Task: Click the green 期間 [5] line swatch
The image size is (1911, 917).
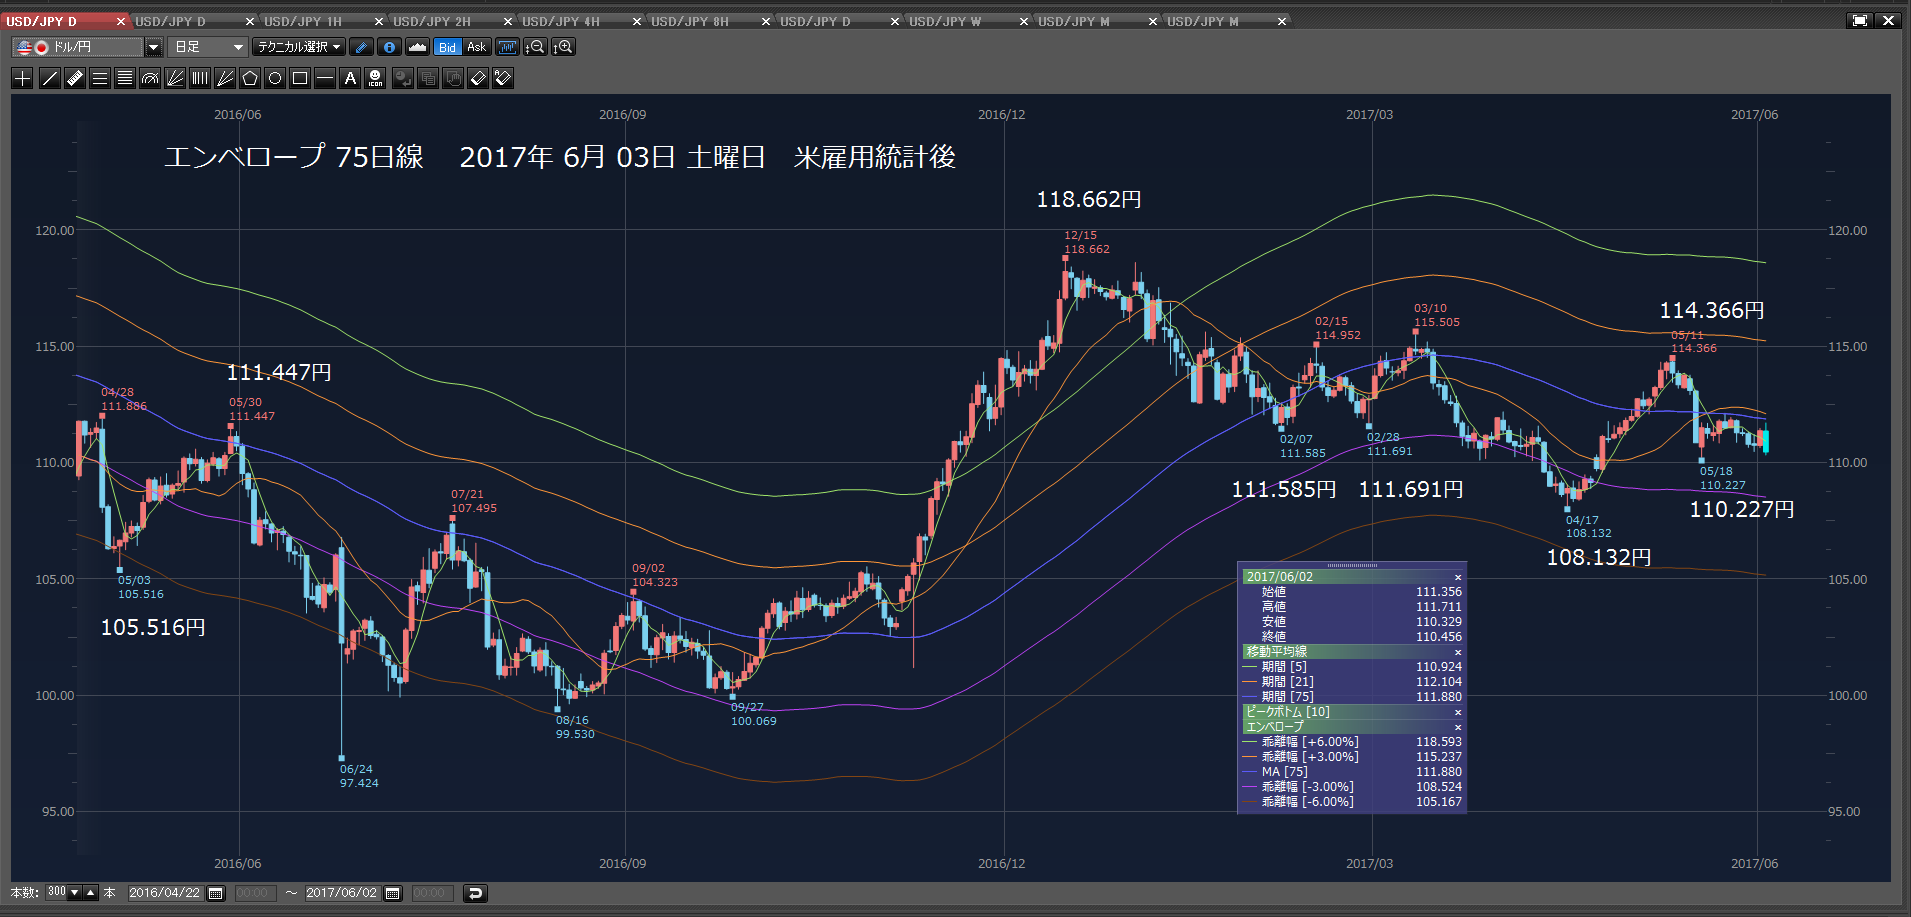Action: click(1249, 667)
